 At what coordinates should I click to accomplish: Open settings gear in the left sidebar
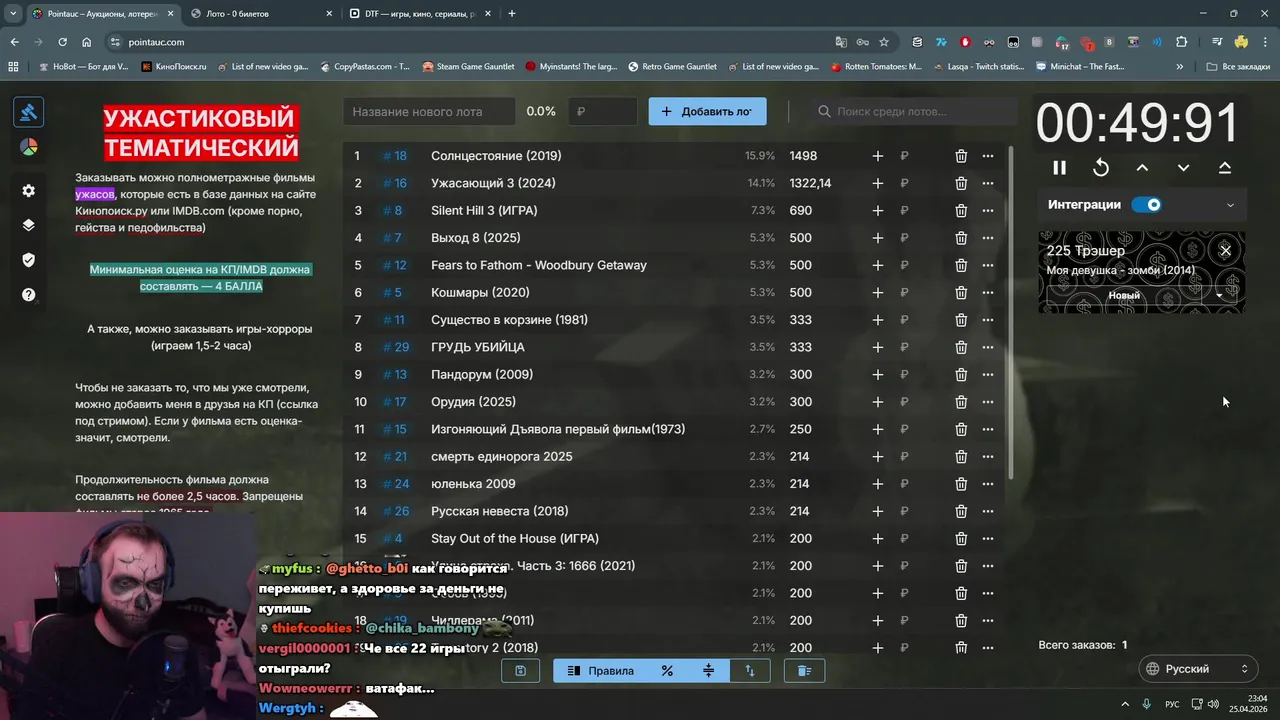coord(28,191)
